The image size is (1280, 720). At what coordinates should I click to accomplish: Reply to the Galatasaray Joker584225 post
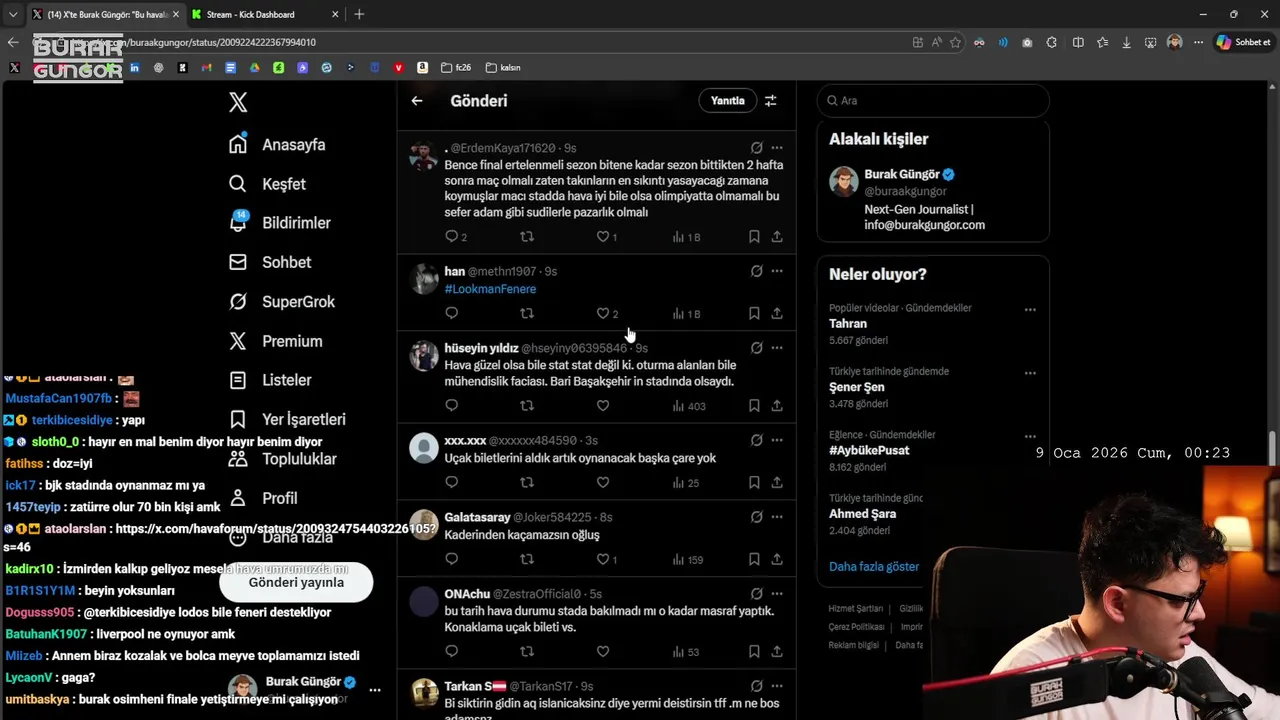click(x=451, y=559)
